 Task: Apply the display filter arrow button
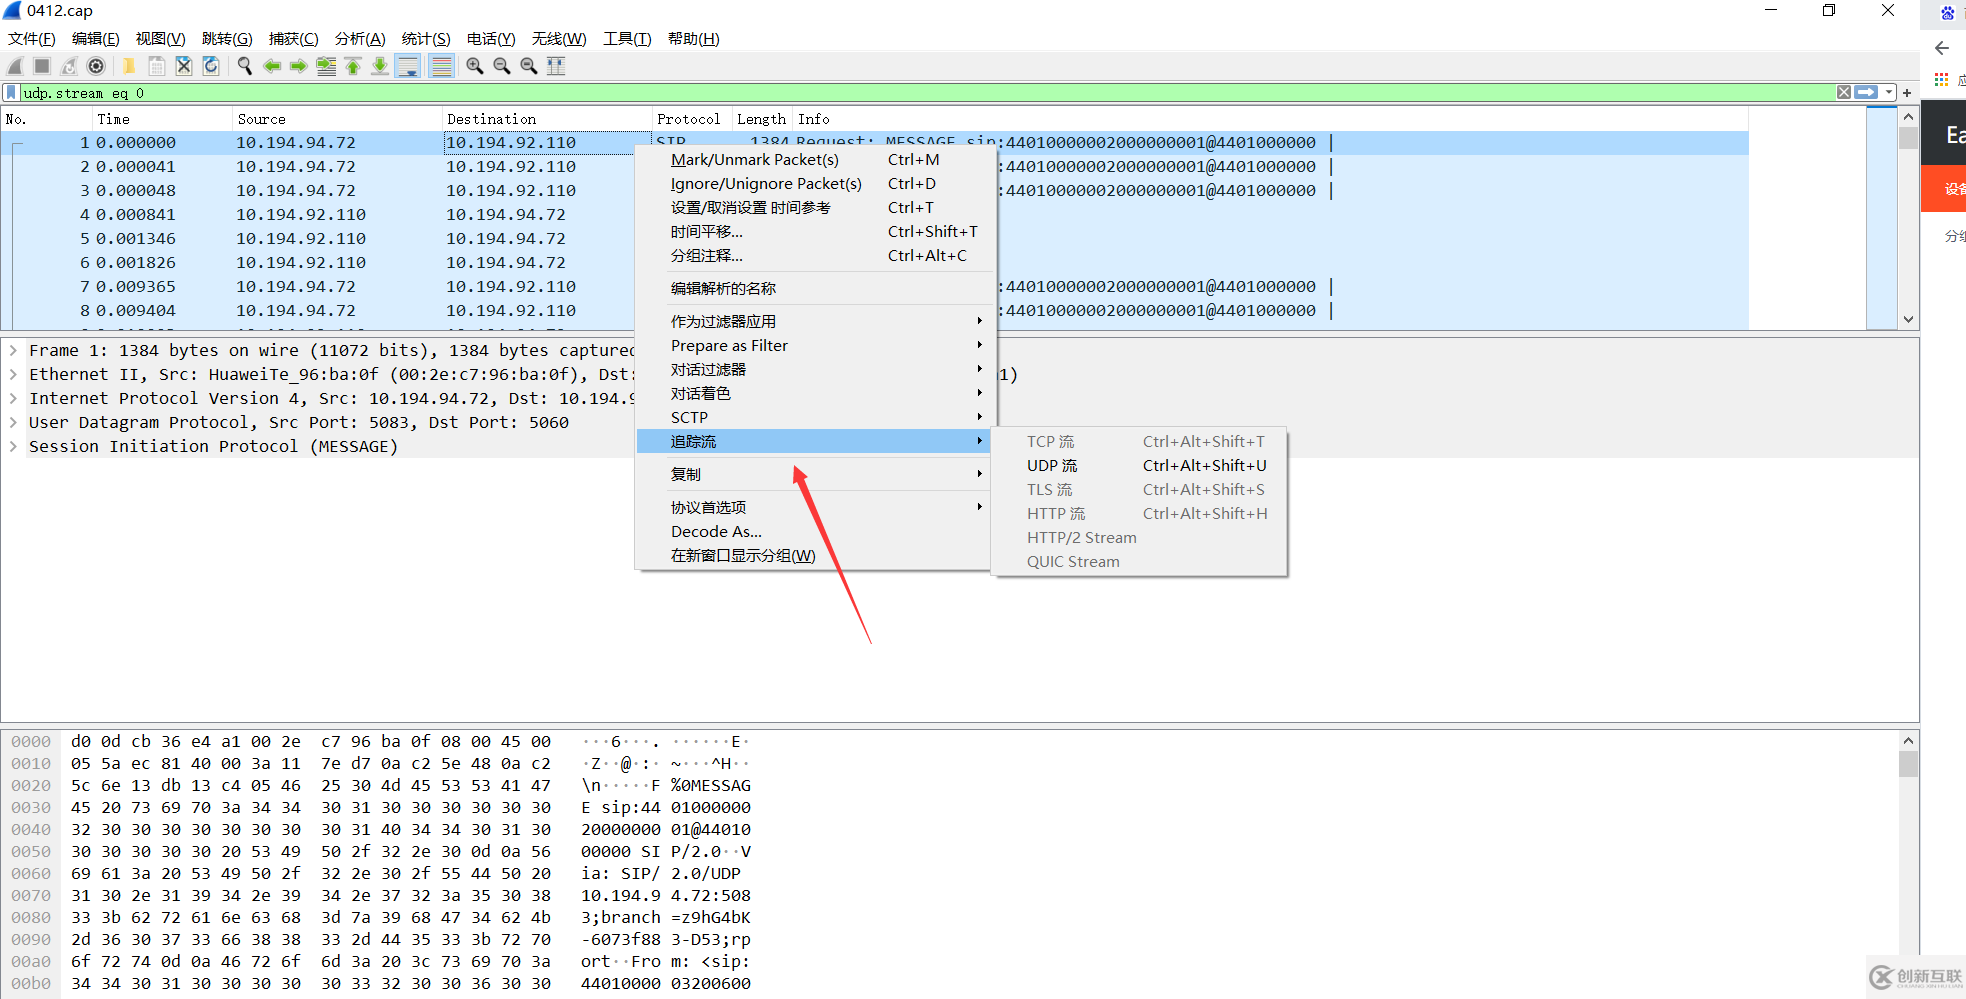click(x=1866, y=92)
